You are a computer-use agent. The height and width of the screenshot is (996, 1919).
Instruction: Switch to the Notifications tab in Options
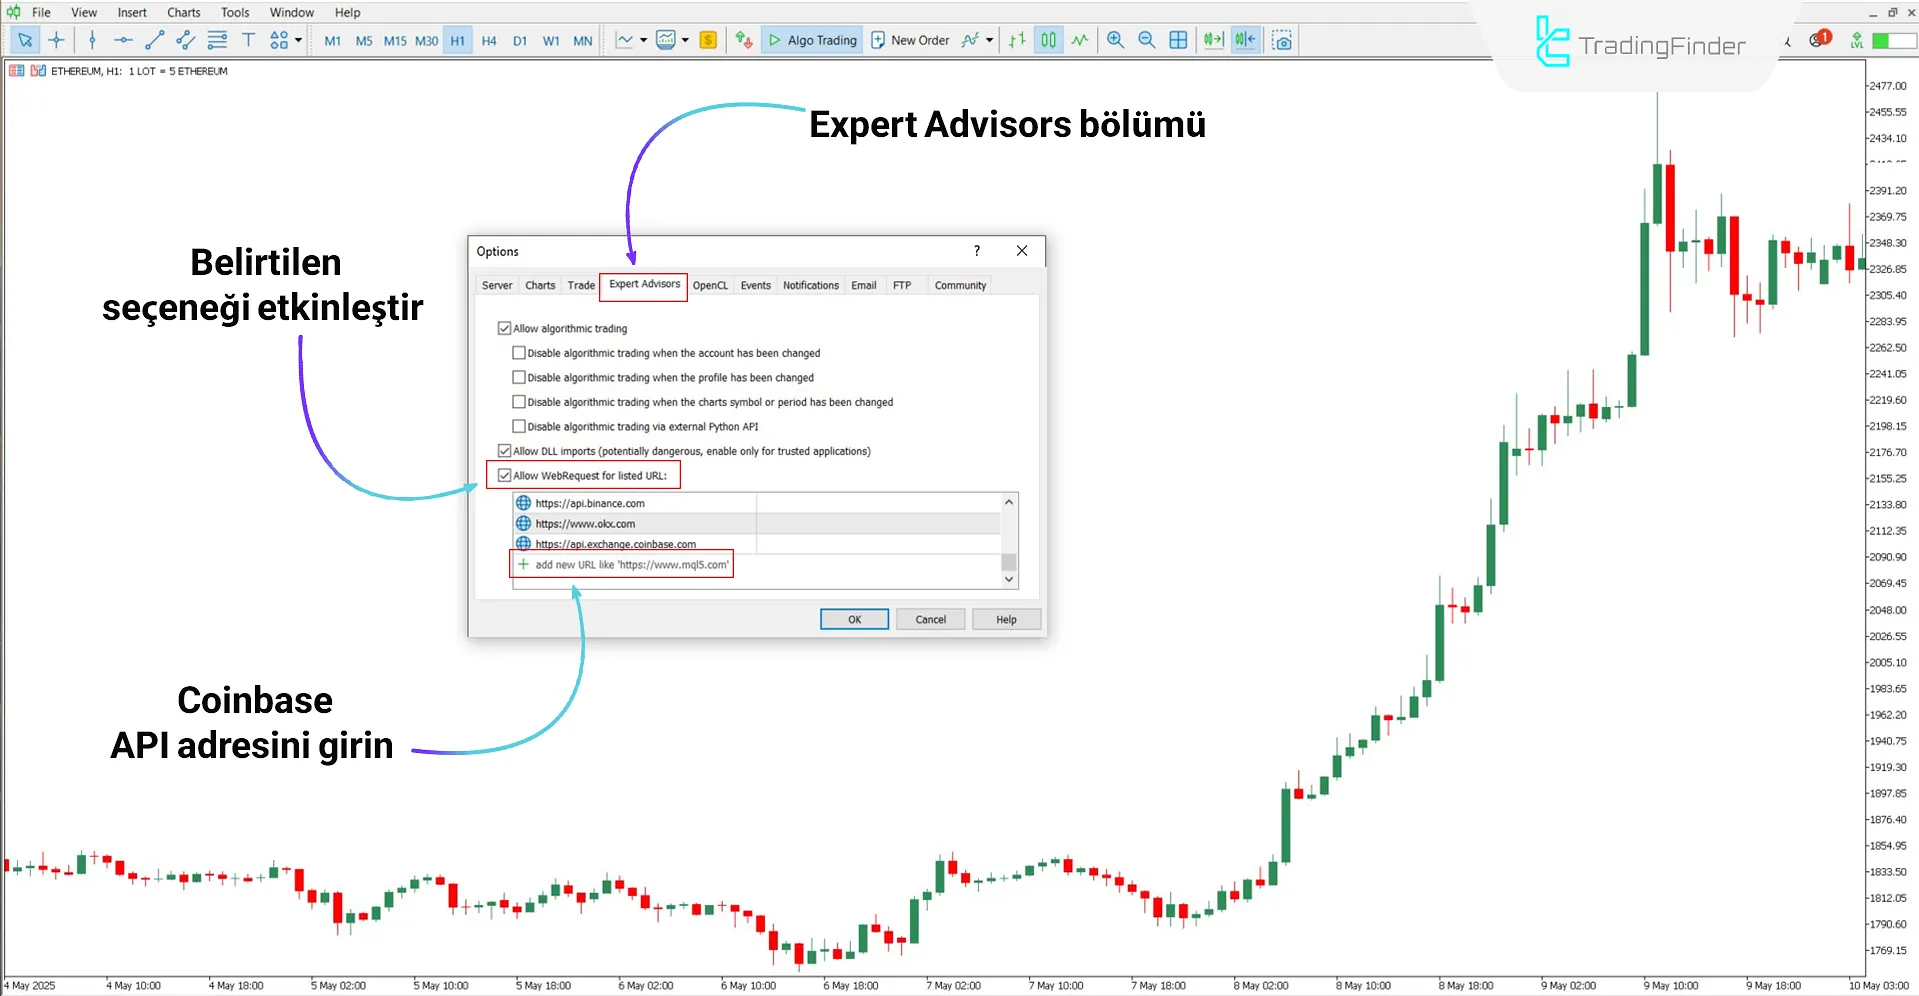tap(810, 285)
